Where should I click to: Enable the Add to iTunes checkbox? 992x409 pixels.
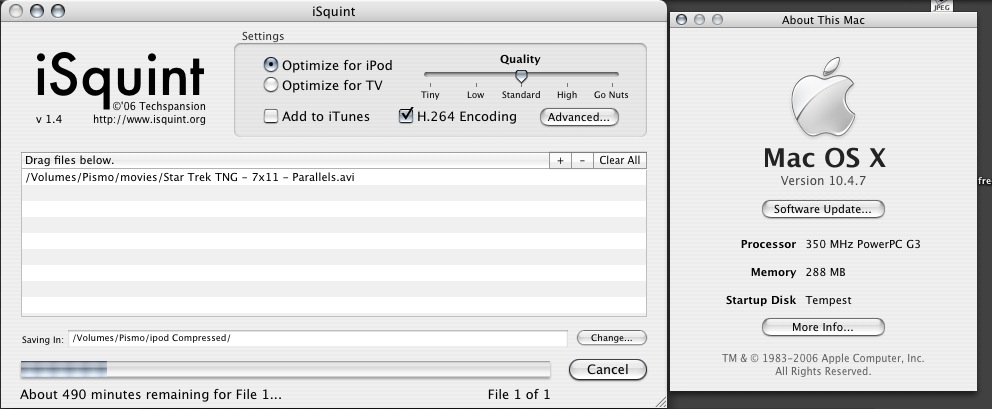(271, 116)
